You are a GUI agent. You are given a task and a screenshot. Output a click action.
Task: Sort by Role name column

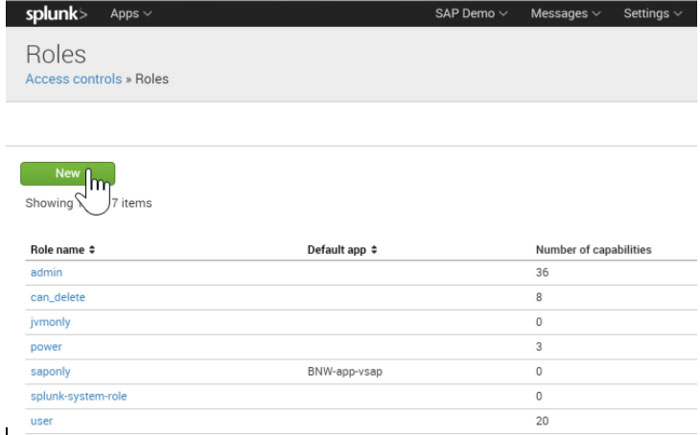point(62,249)
